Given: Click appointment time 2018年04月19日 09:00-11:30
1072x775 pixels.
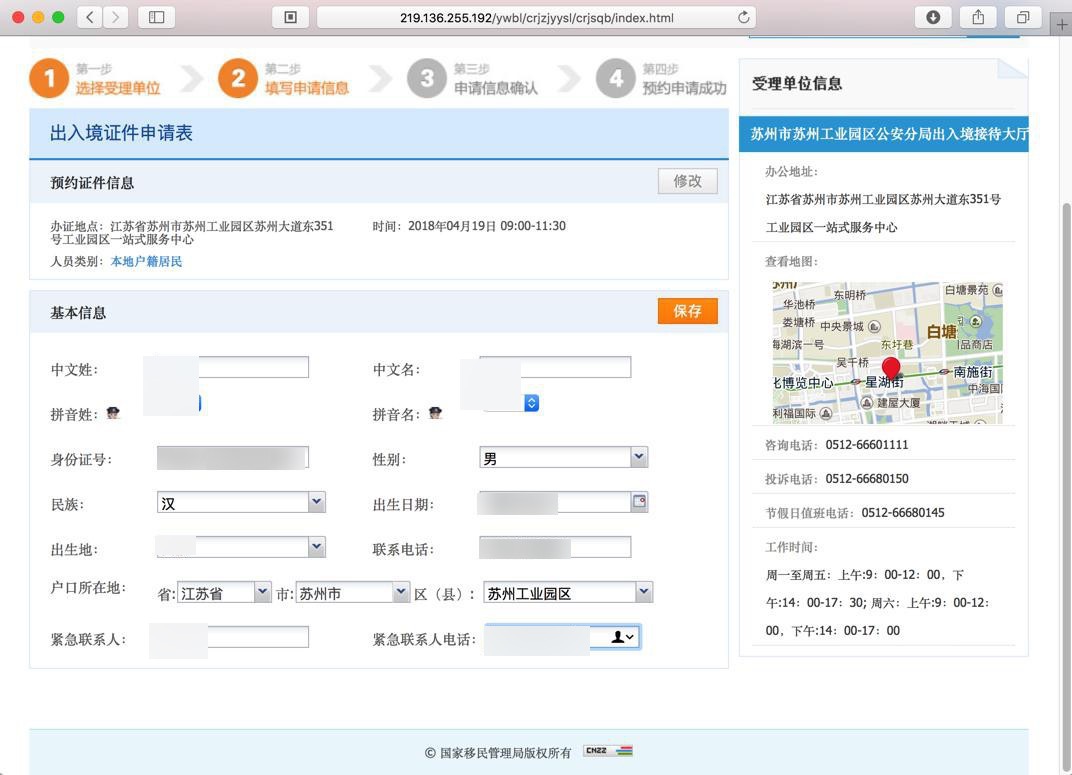Looking at the screenshot, I should 487,226.
